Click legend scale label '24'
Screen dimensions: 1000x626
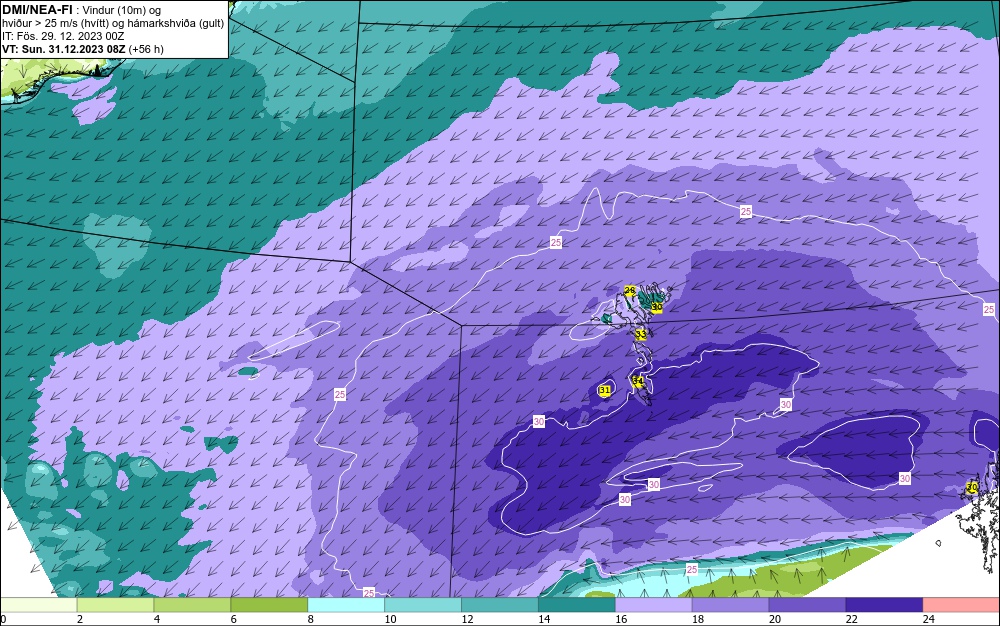(929, 619)
